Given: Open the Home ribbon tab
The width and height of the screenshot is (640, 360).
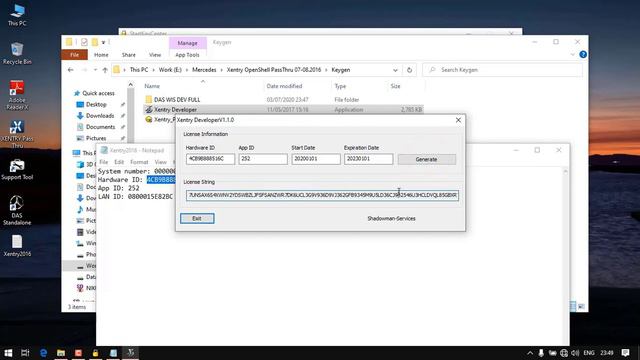Looking at the screenshot, I should click(101, 55).
